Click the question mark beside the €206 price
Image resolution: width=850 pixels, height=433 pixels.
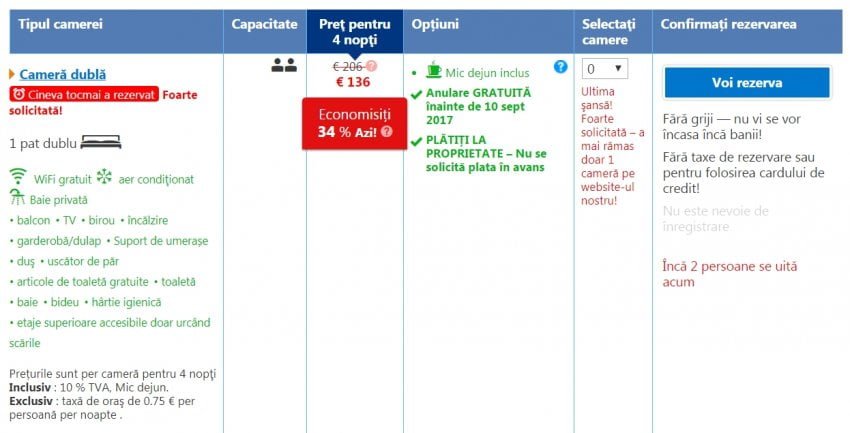tap(372, 66)
